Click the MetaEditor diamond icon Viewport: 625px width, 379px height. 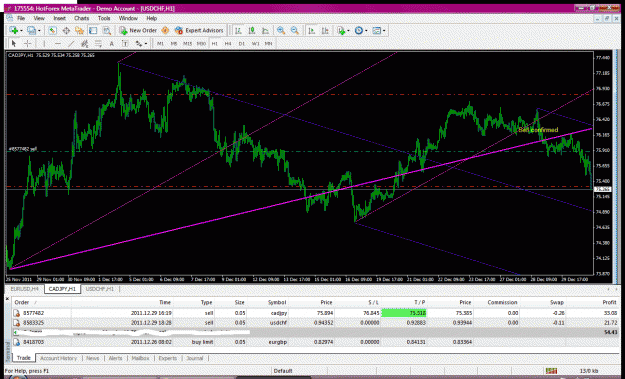pyautogui.click(x=165, y=30)
